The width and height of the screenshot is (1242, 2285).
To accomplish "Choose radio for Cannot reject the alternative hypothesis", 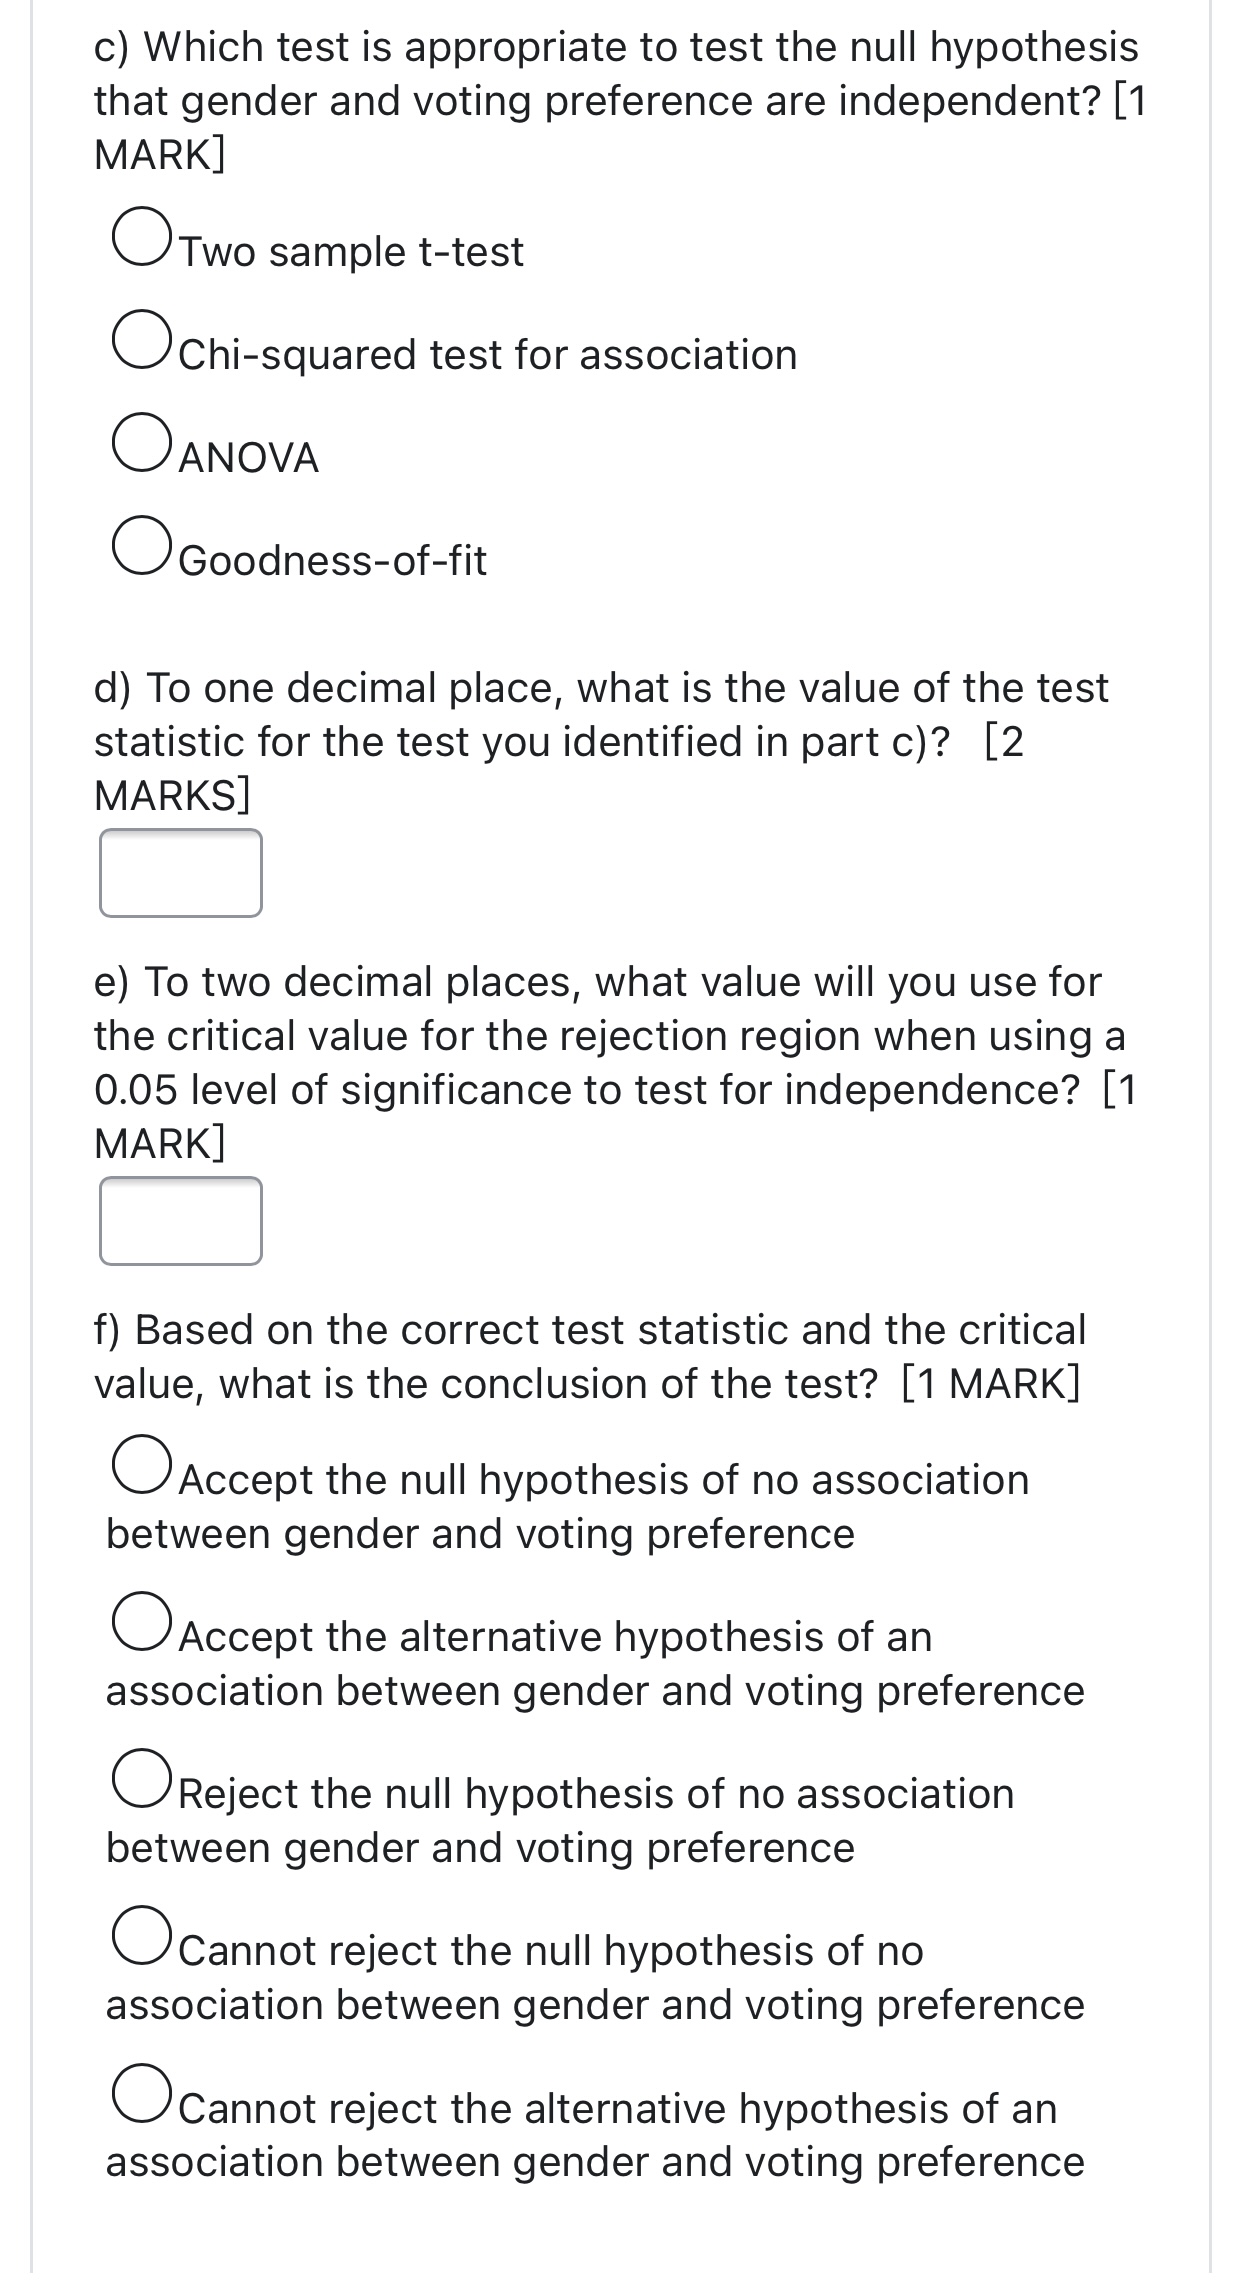I will point(141,2092).
